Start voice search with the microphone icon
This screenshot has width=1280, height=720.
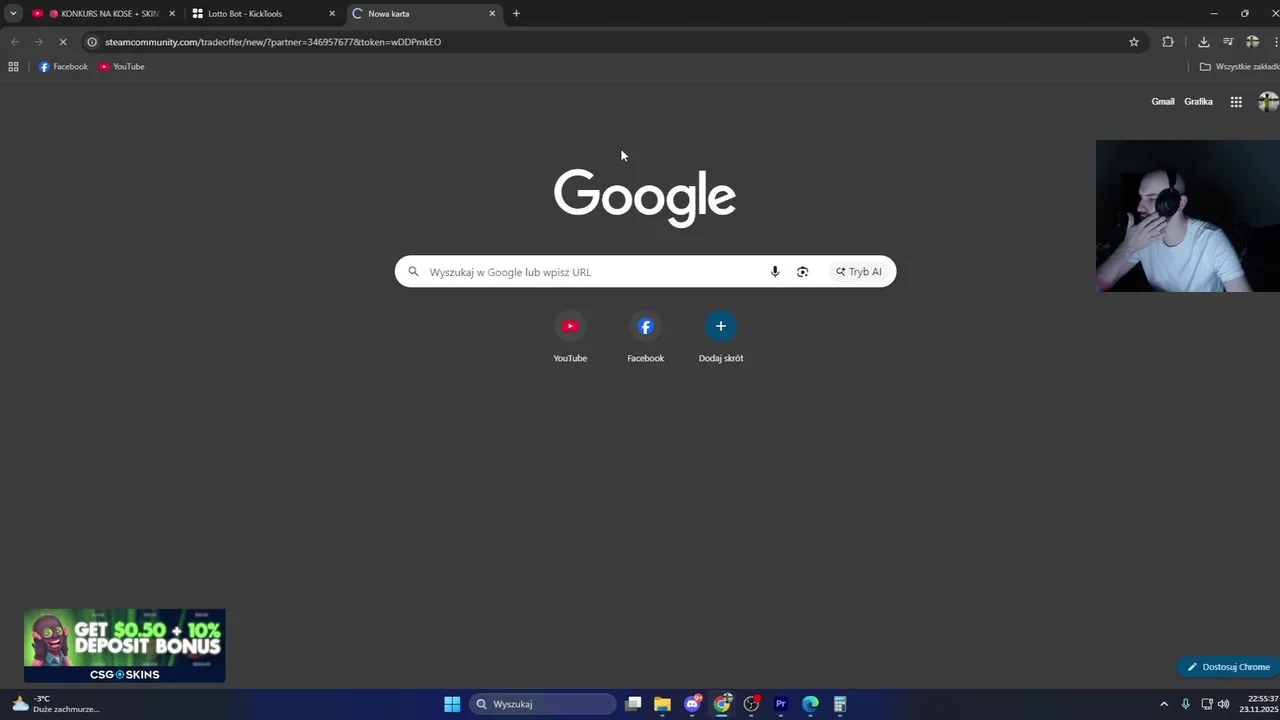click(x=775, y=272)
